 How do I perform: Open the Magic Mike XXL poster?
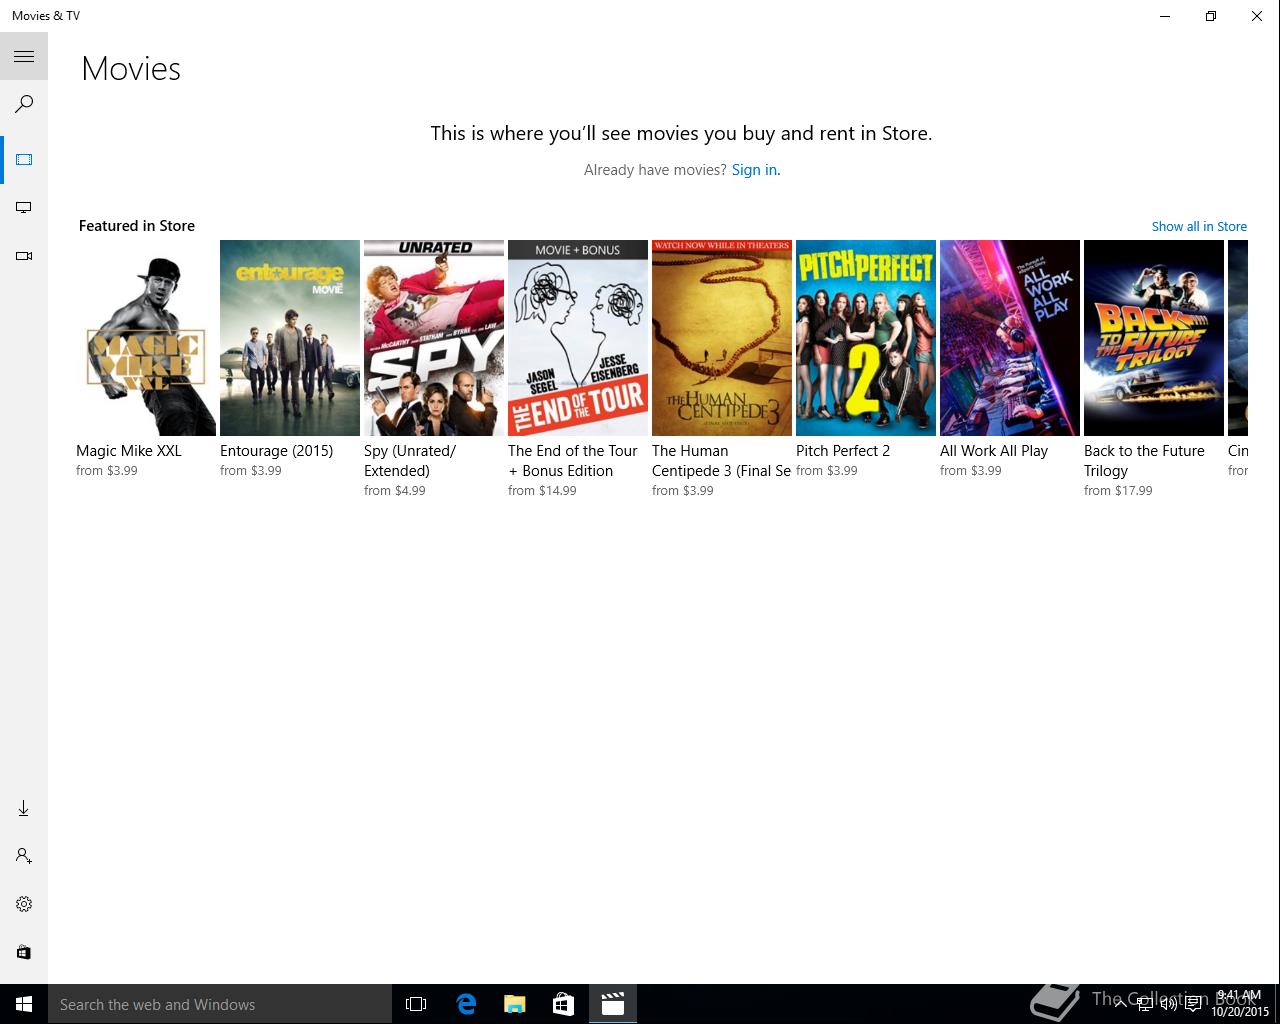point(146,338)
